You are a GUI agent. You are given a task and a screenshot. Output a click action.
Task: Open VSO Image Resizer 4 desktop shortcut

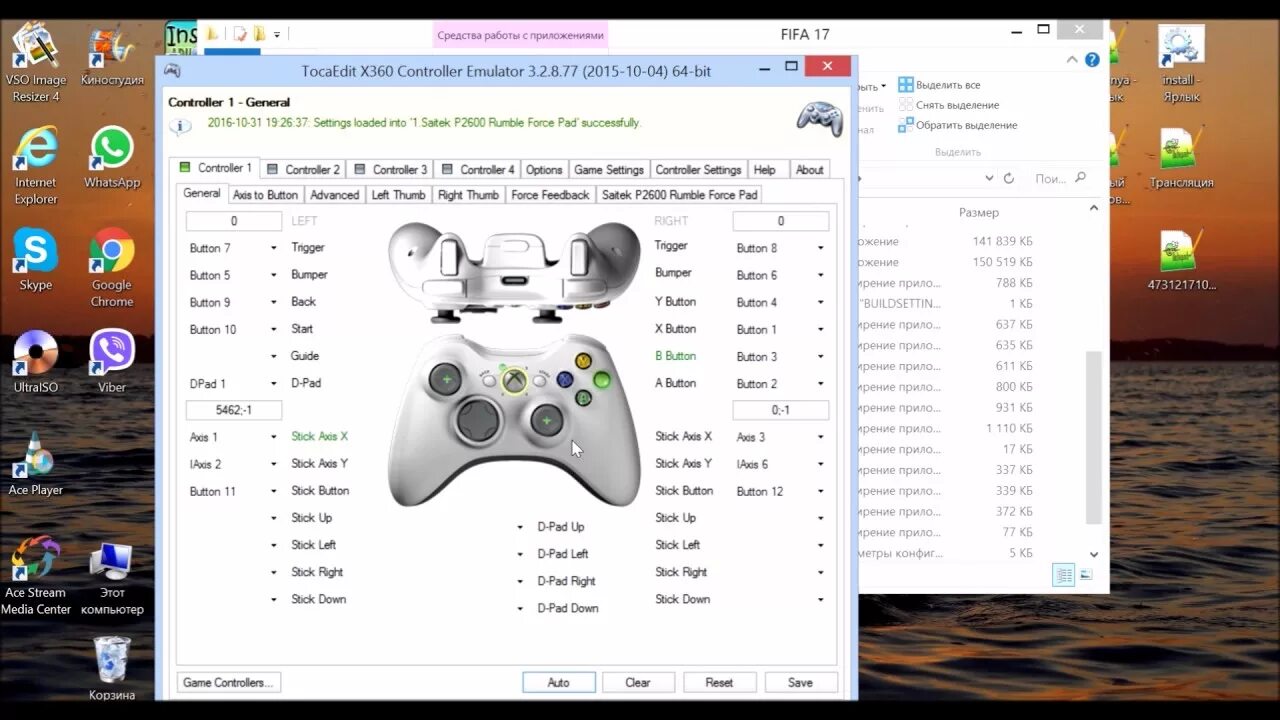point(36,64)
